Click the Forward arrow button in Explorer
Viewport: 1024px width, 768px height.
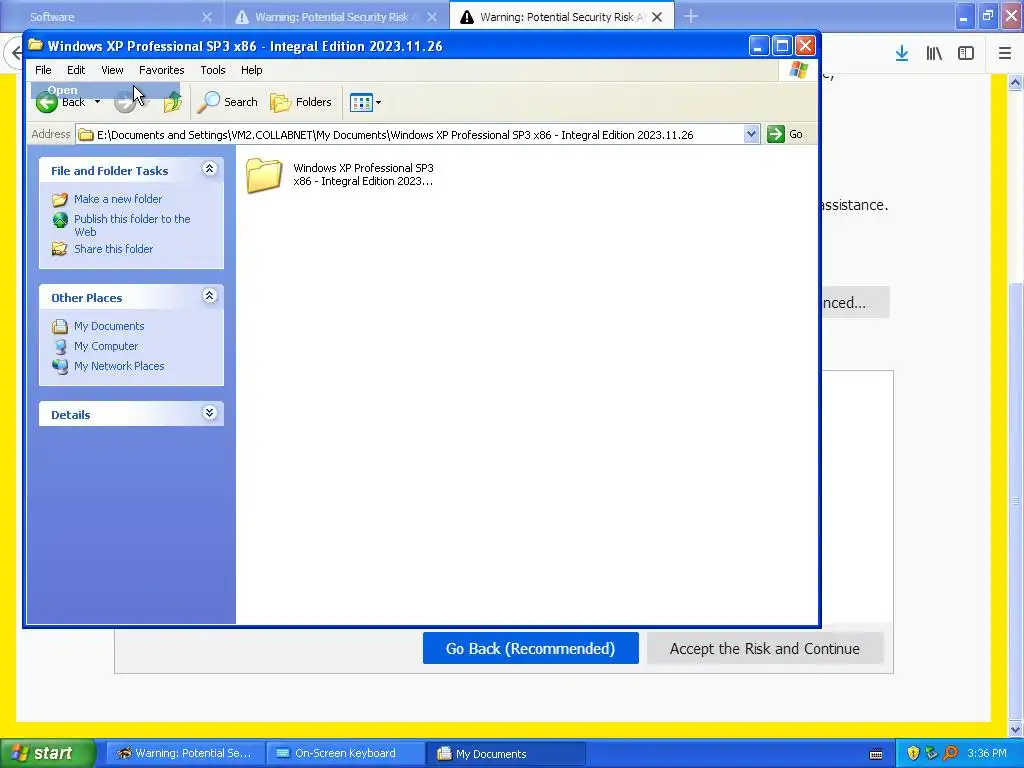pyautogui.click(x=124, y=103)
